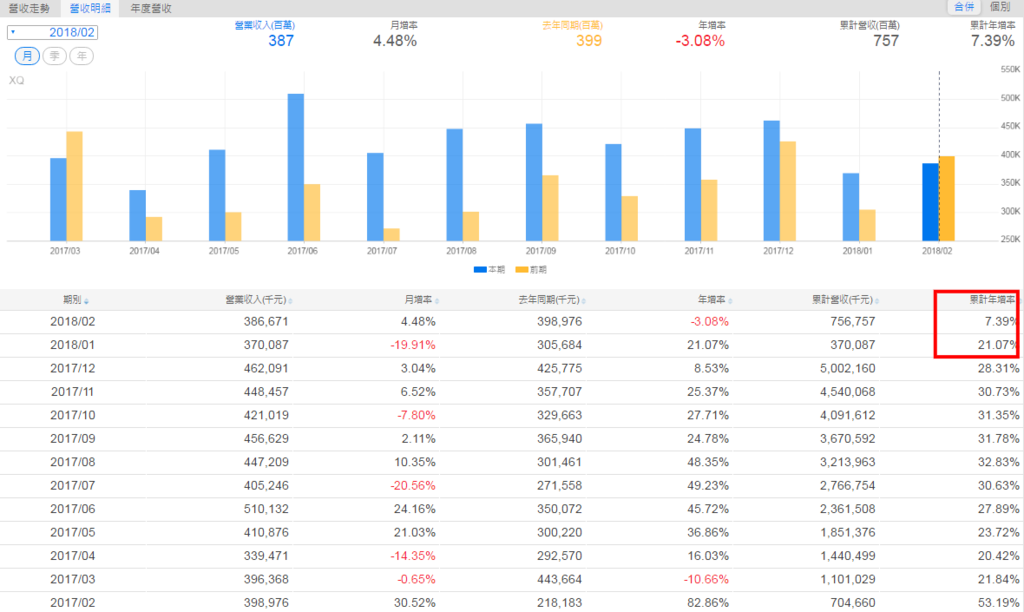Switch to 個別 individual view

click(1000, 7)
